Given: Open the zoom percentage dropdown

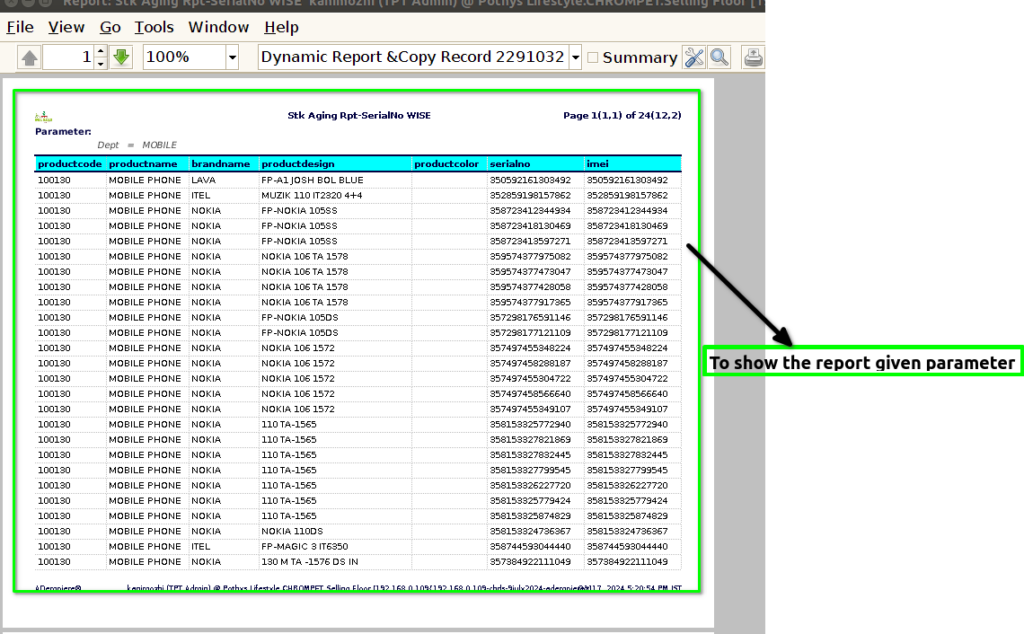Looking at the screenshot, I should (x=232, y=57).
